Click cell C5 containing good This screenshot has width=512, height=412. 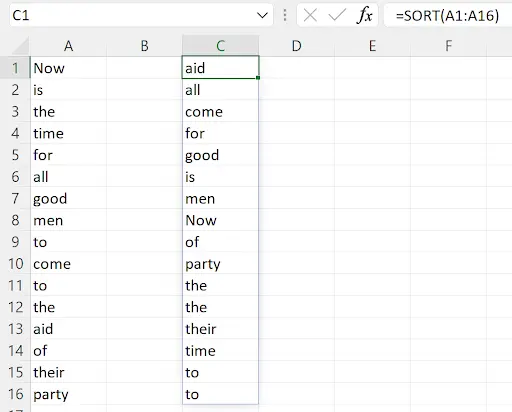(220, 155)
